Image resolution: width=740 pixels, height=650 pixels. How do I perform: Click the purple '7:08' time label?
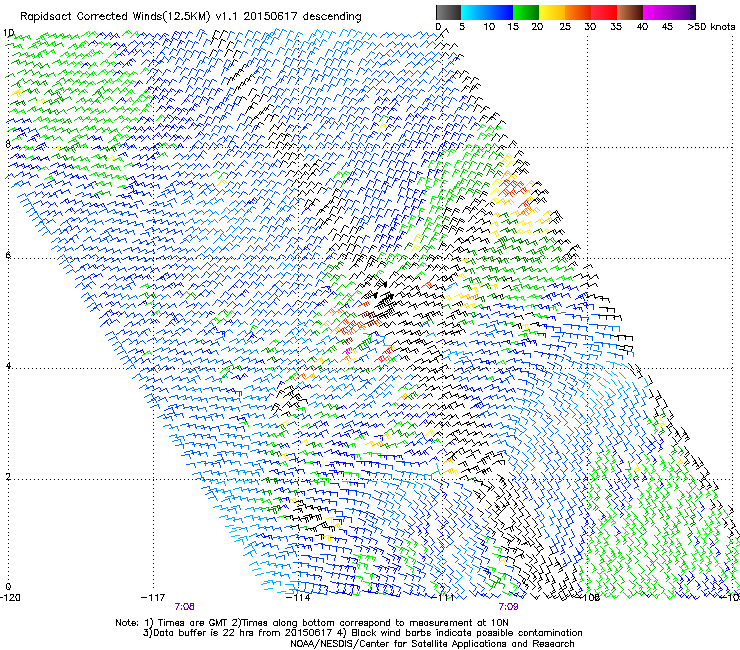click(x=185, y=607)
